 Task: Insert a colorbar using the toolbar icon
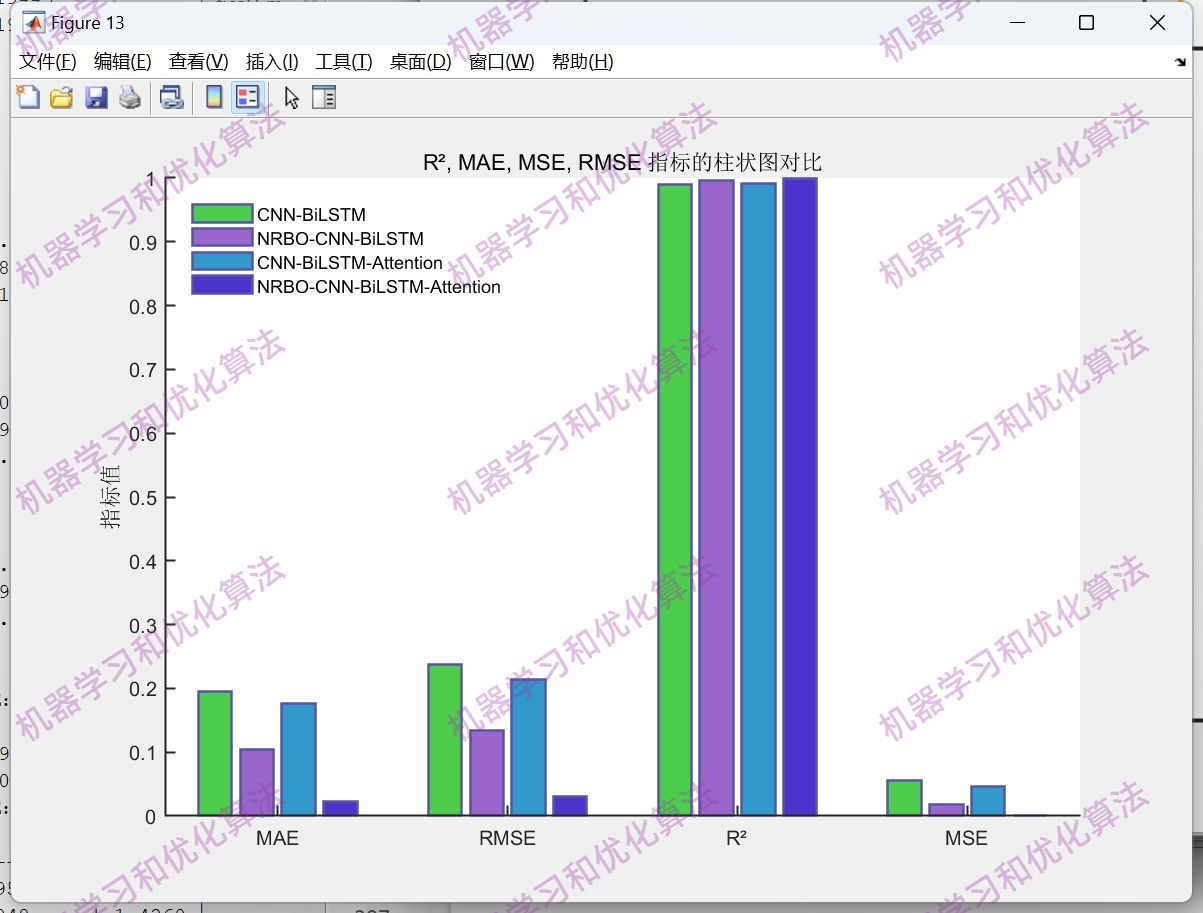click(213, 97)
